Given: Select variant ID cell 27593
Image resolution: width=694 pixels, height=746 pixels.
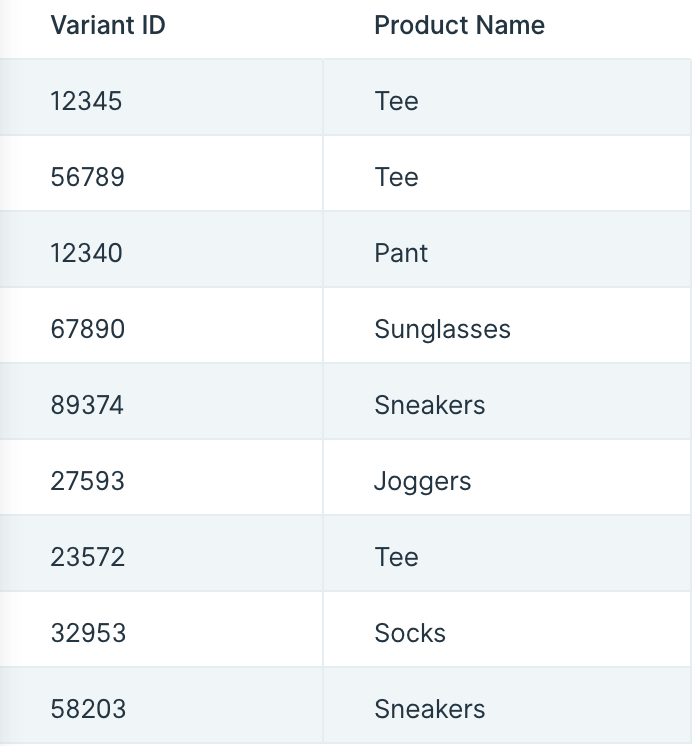Looking at the screenshot, I should 161,477.
